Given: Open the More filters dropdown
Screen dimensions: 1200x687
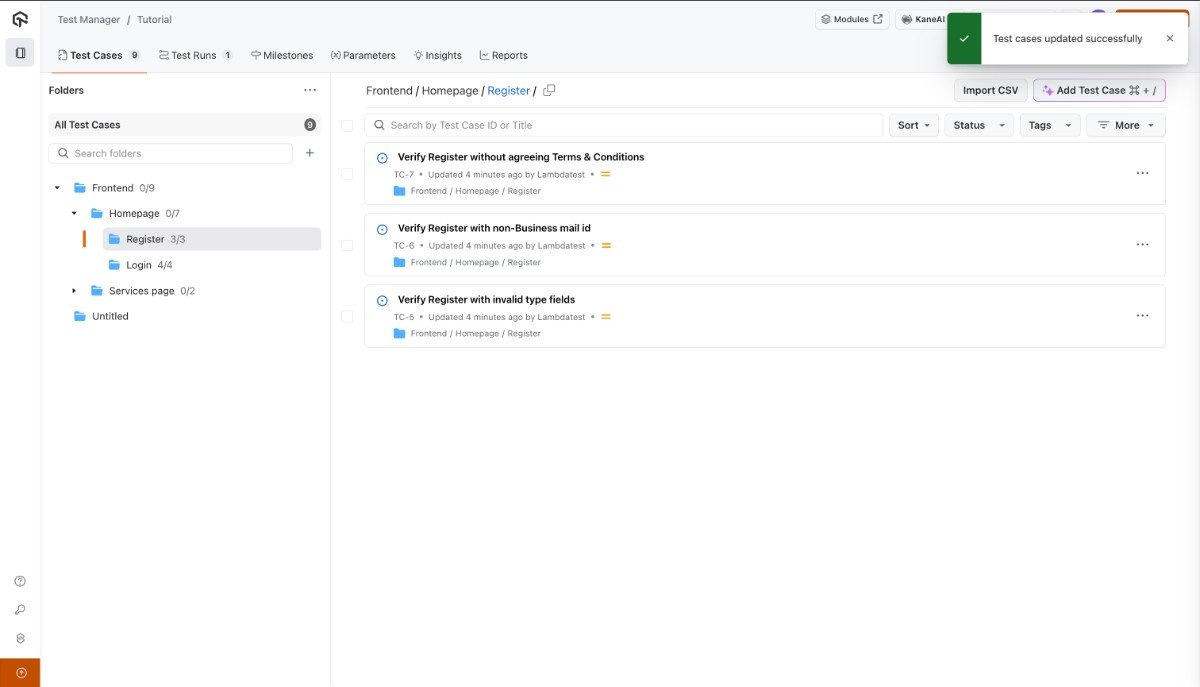Looking at the screenshot, I should tap(1126, 125).
